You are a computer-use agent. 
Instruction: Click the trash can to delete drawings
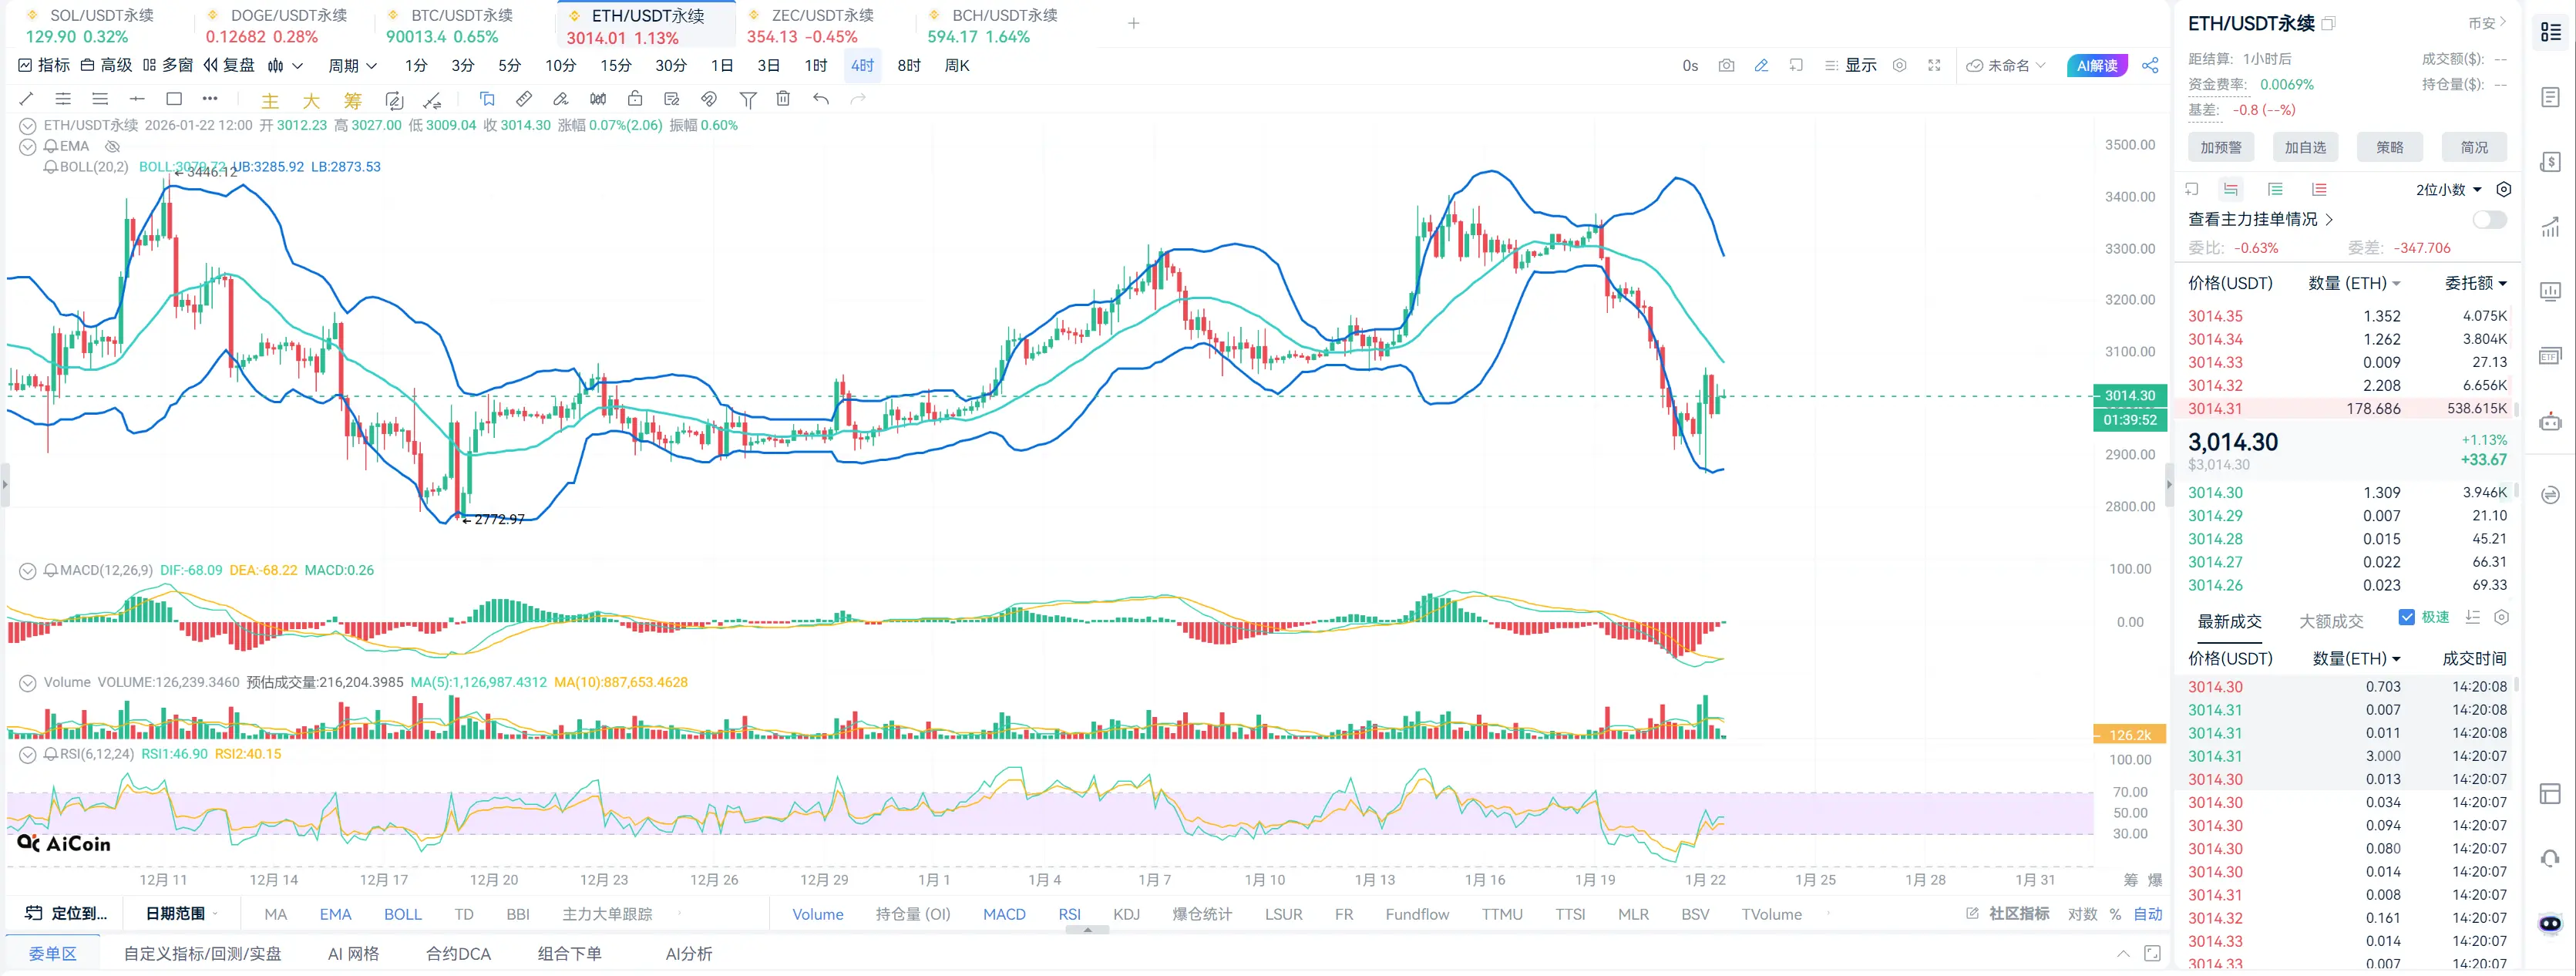[783, 99]
